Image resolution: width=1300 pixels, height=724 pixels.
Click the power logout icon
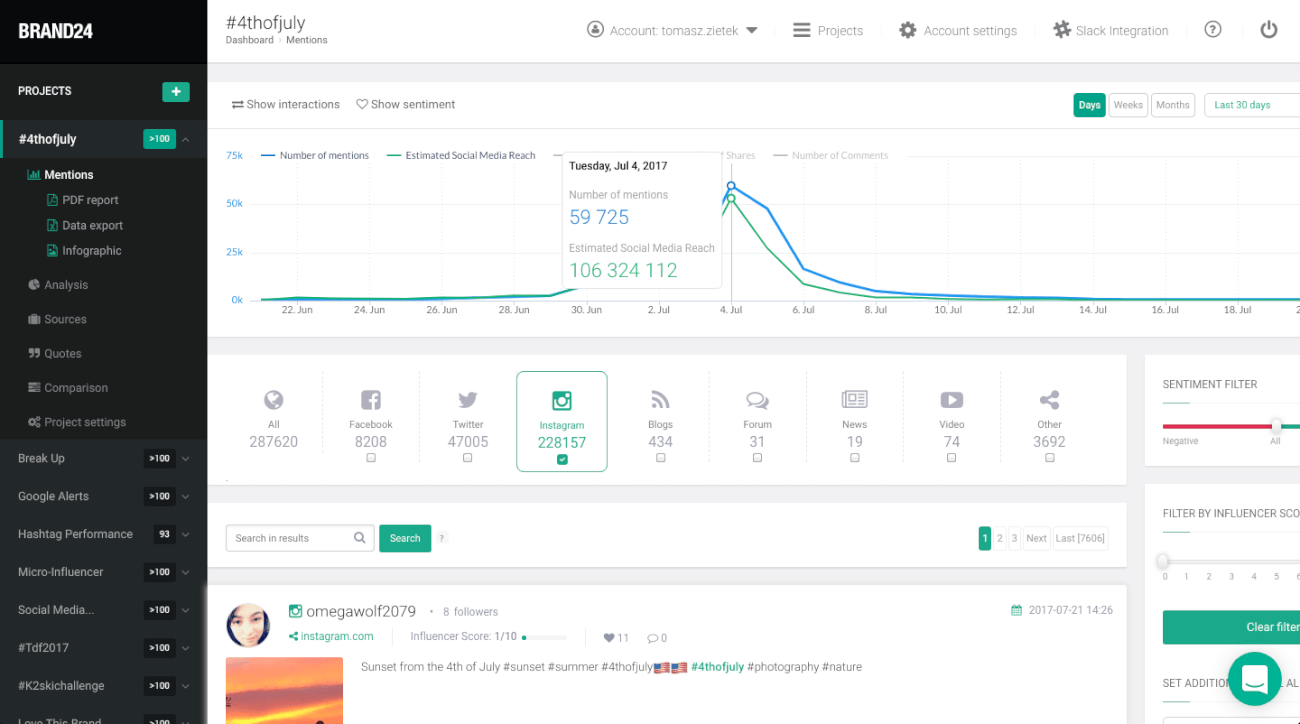coord(1269,30)
